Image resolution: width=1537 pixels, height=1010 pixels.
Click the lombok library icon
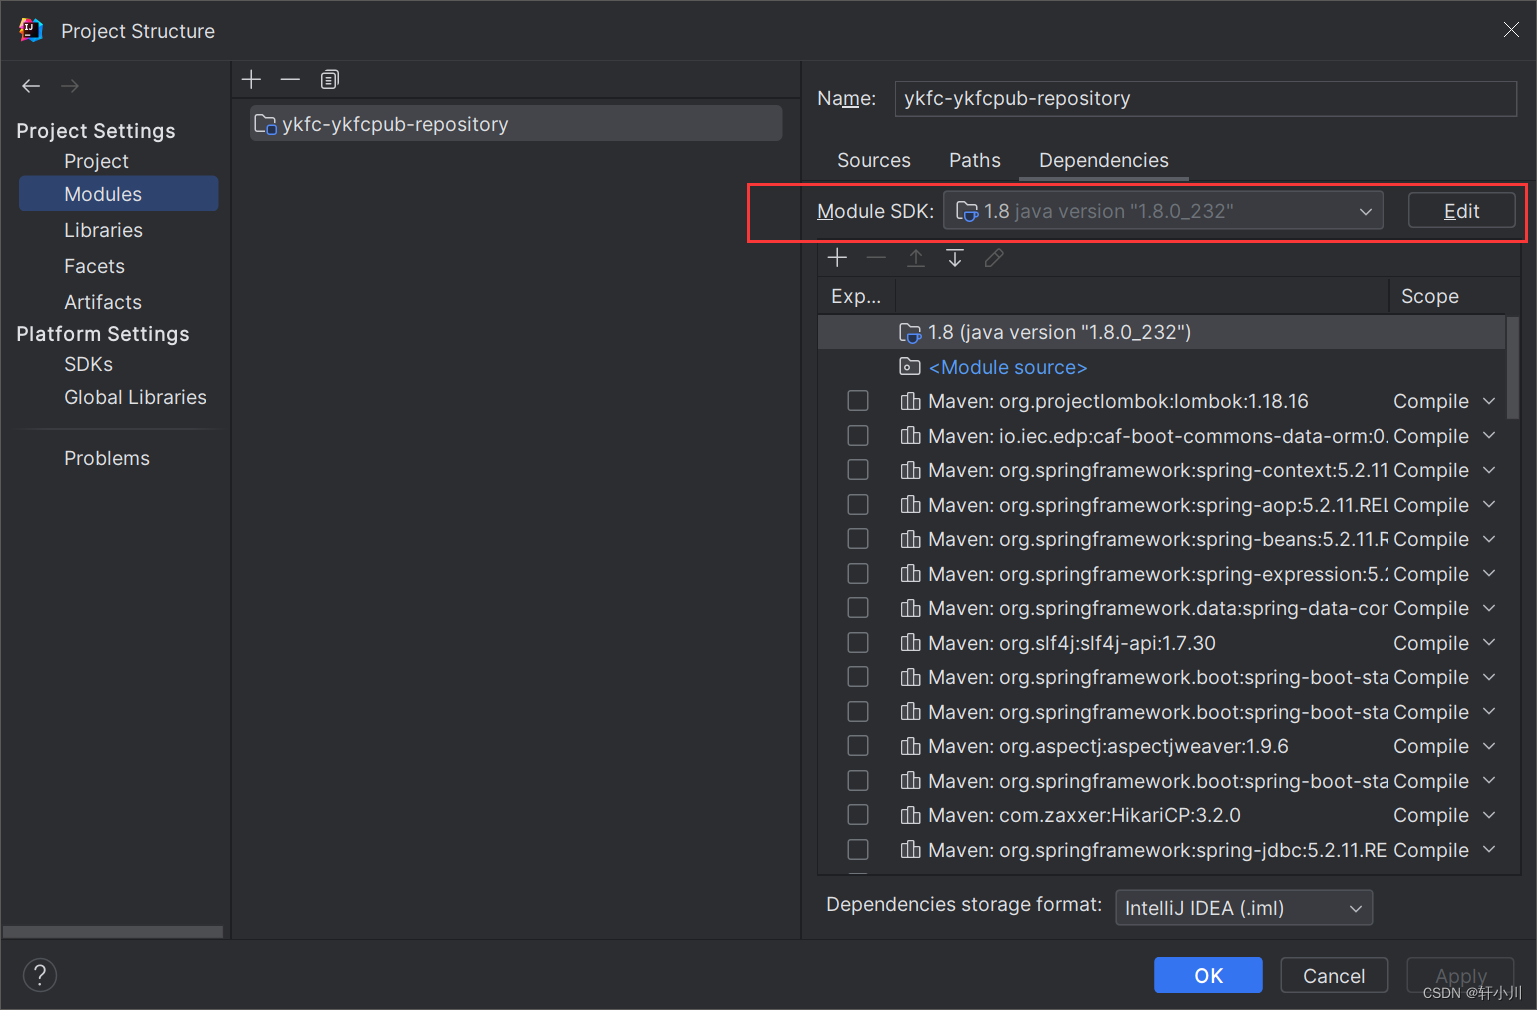tap(910, 401)
